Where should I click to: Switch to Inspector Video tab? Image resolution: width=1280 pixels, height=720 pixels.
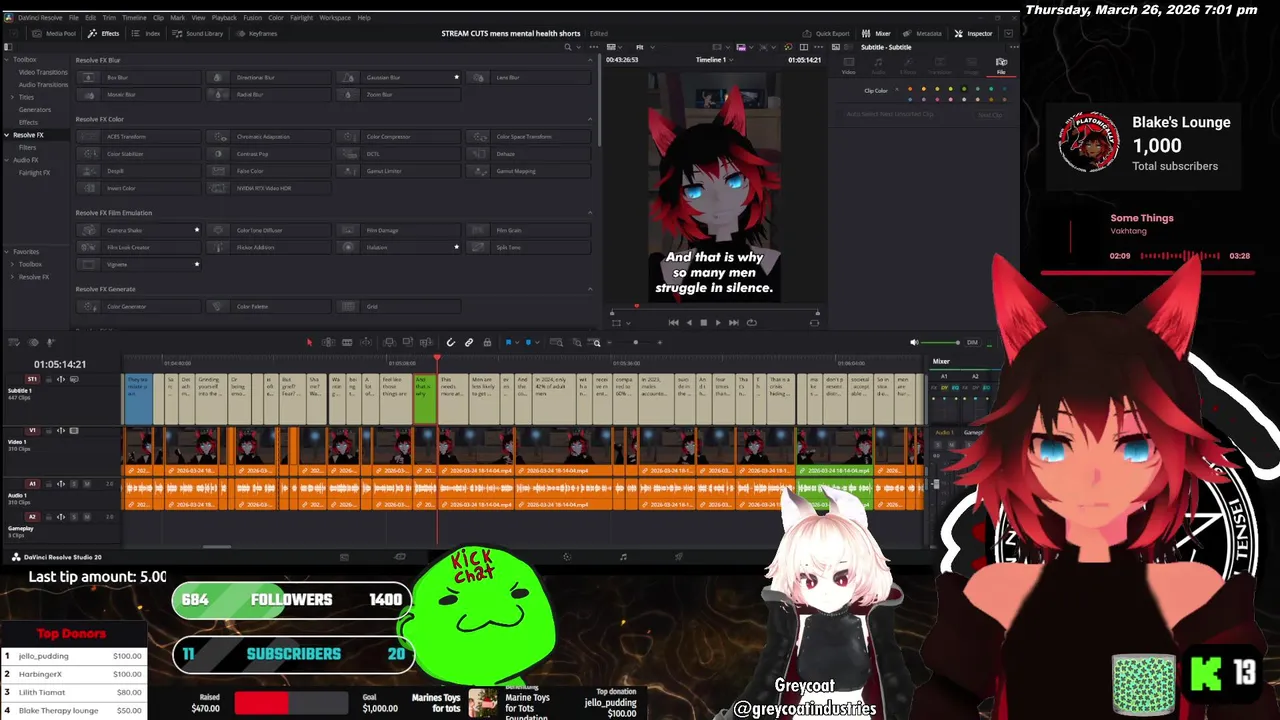(x=848, y=66)
